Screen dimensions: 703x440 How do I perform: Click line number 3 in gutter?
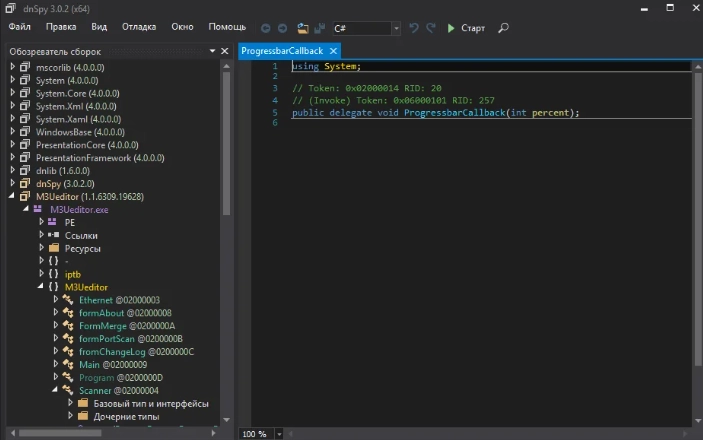coord(275,88)
